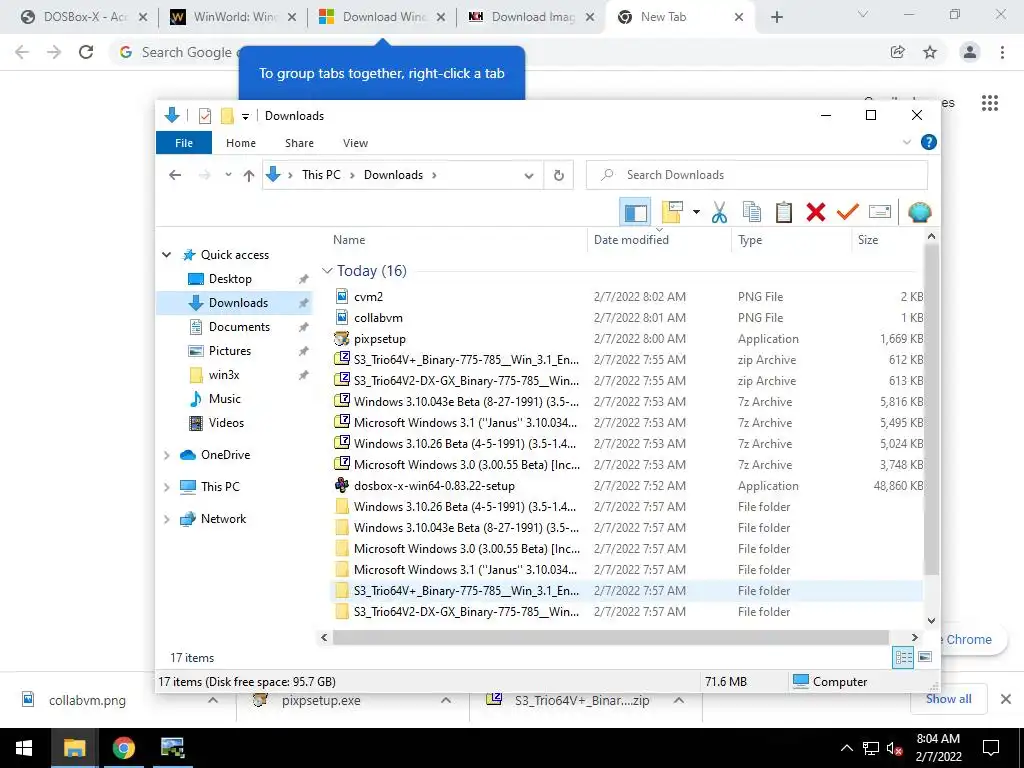Open the Explorer help icon
Image resolution: width=1024 pixels, height=768 pixels.
[929, 142]
